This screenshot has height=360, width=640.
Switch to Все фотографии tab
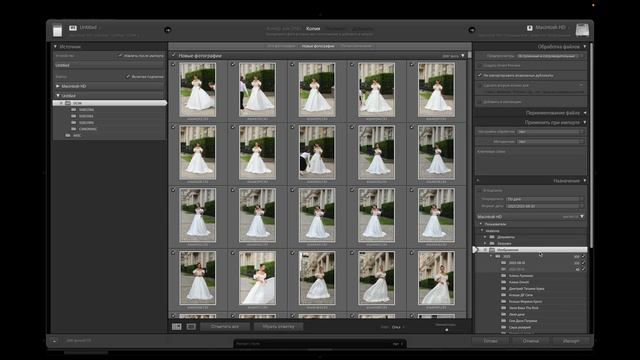(281, 46)
